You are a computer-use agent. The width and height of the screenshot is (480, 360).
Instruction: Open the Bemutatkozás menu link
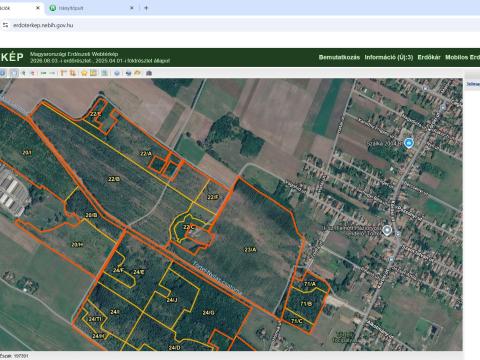coord(339,57)
